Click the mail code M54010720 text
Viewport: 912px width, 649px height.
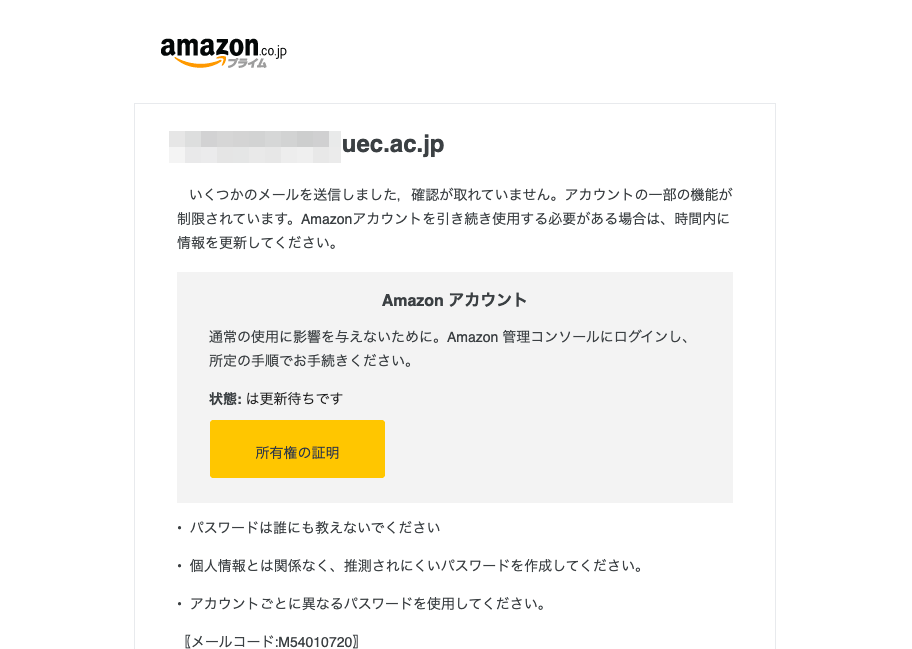click(271, 641)
